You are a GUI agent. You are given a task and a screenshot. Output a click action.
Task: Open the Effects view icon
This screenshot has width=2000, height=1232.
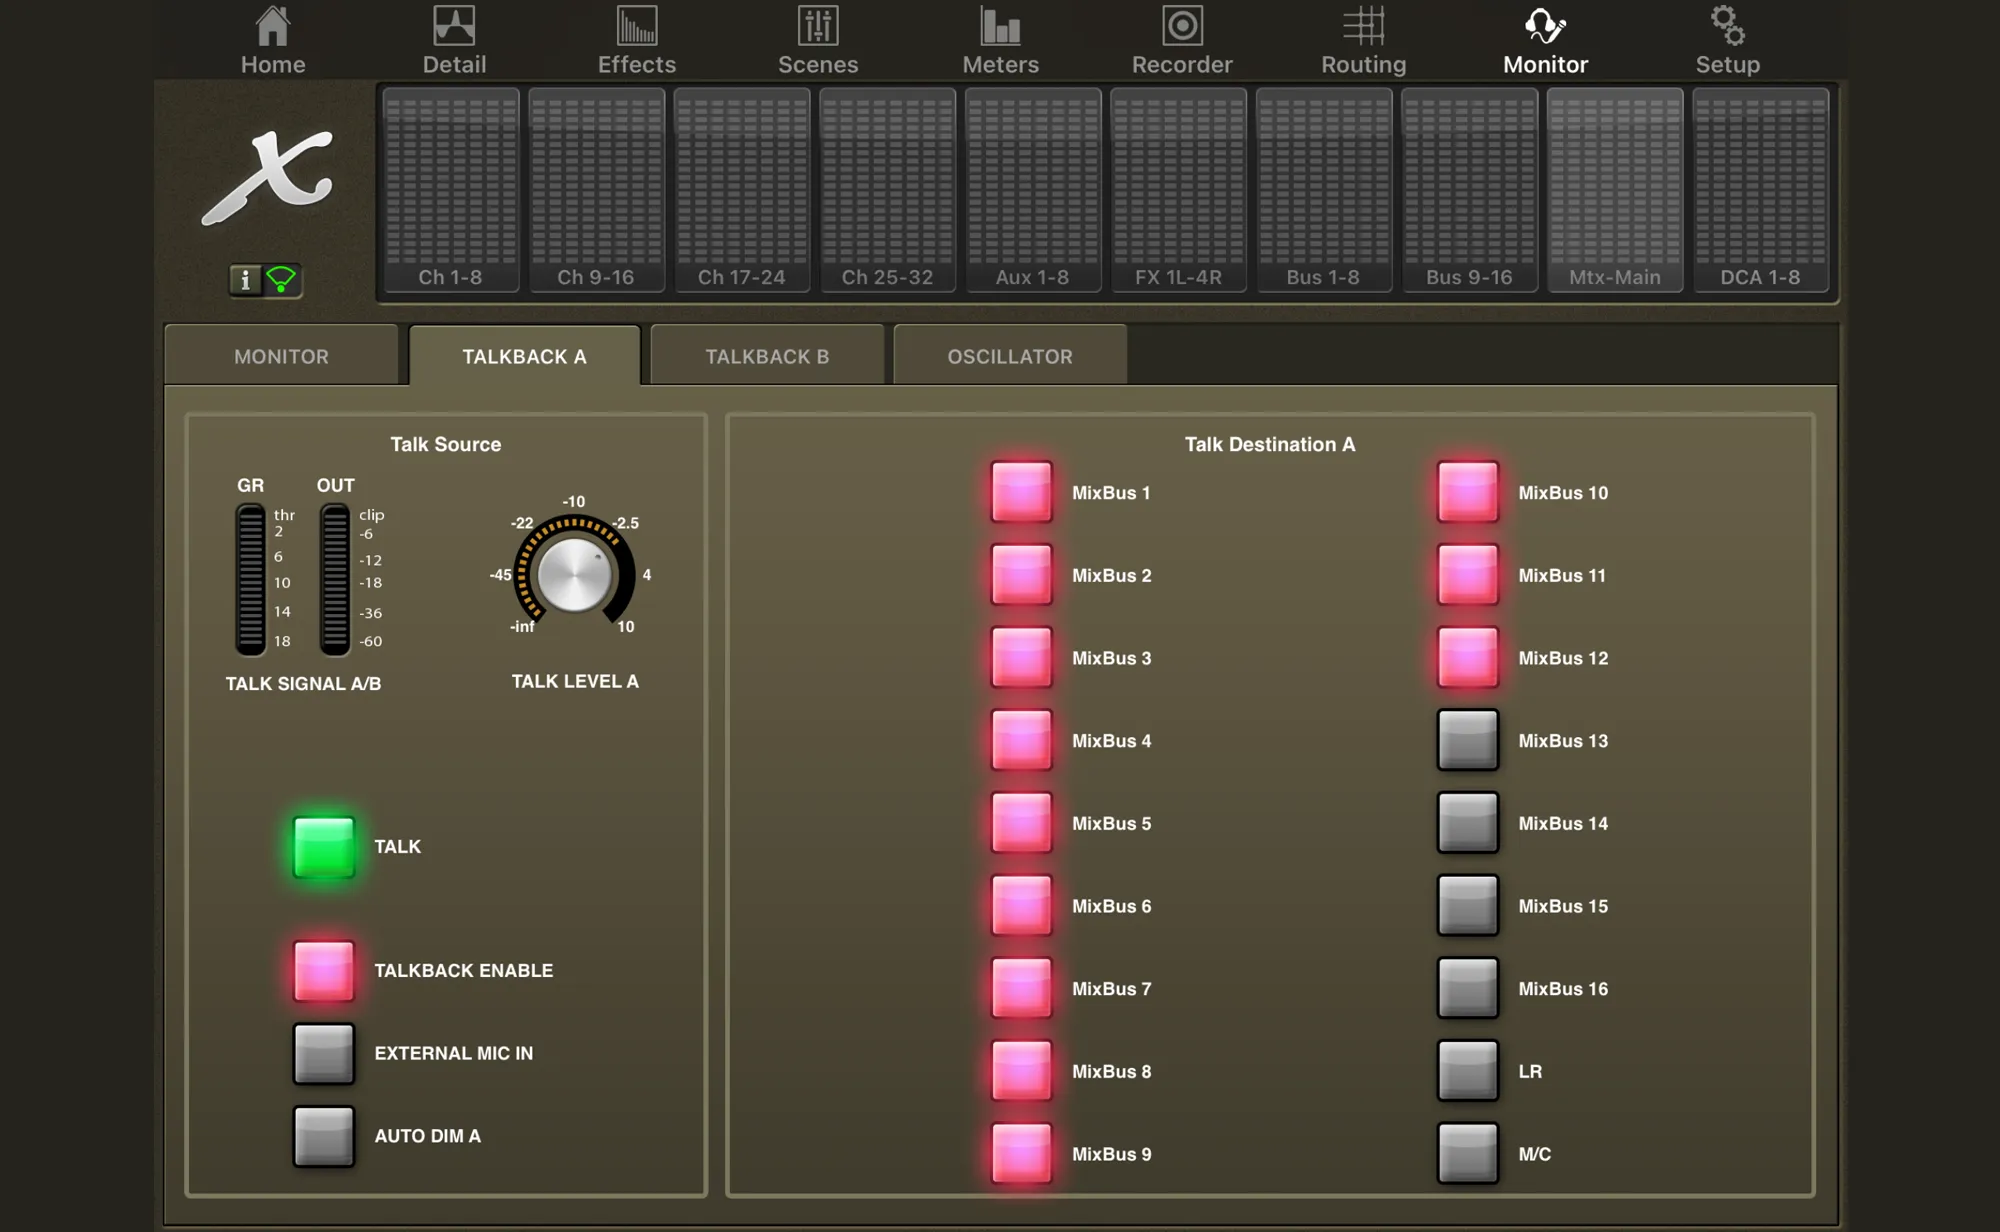[x=637, y=27]
